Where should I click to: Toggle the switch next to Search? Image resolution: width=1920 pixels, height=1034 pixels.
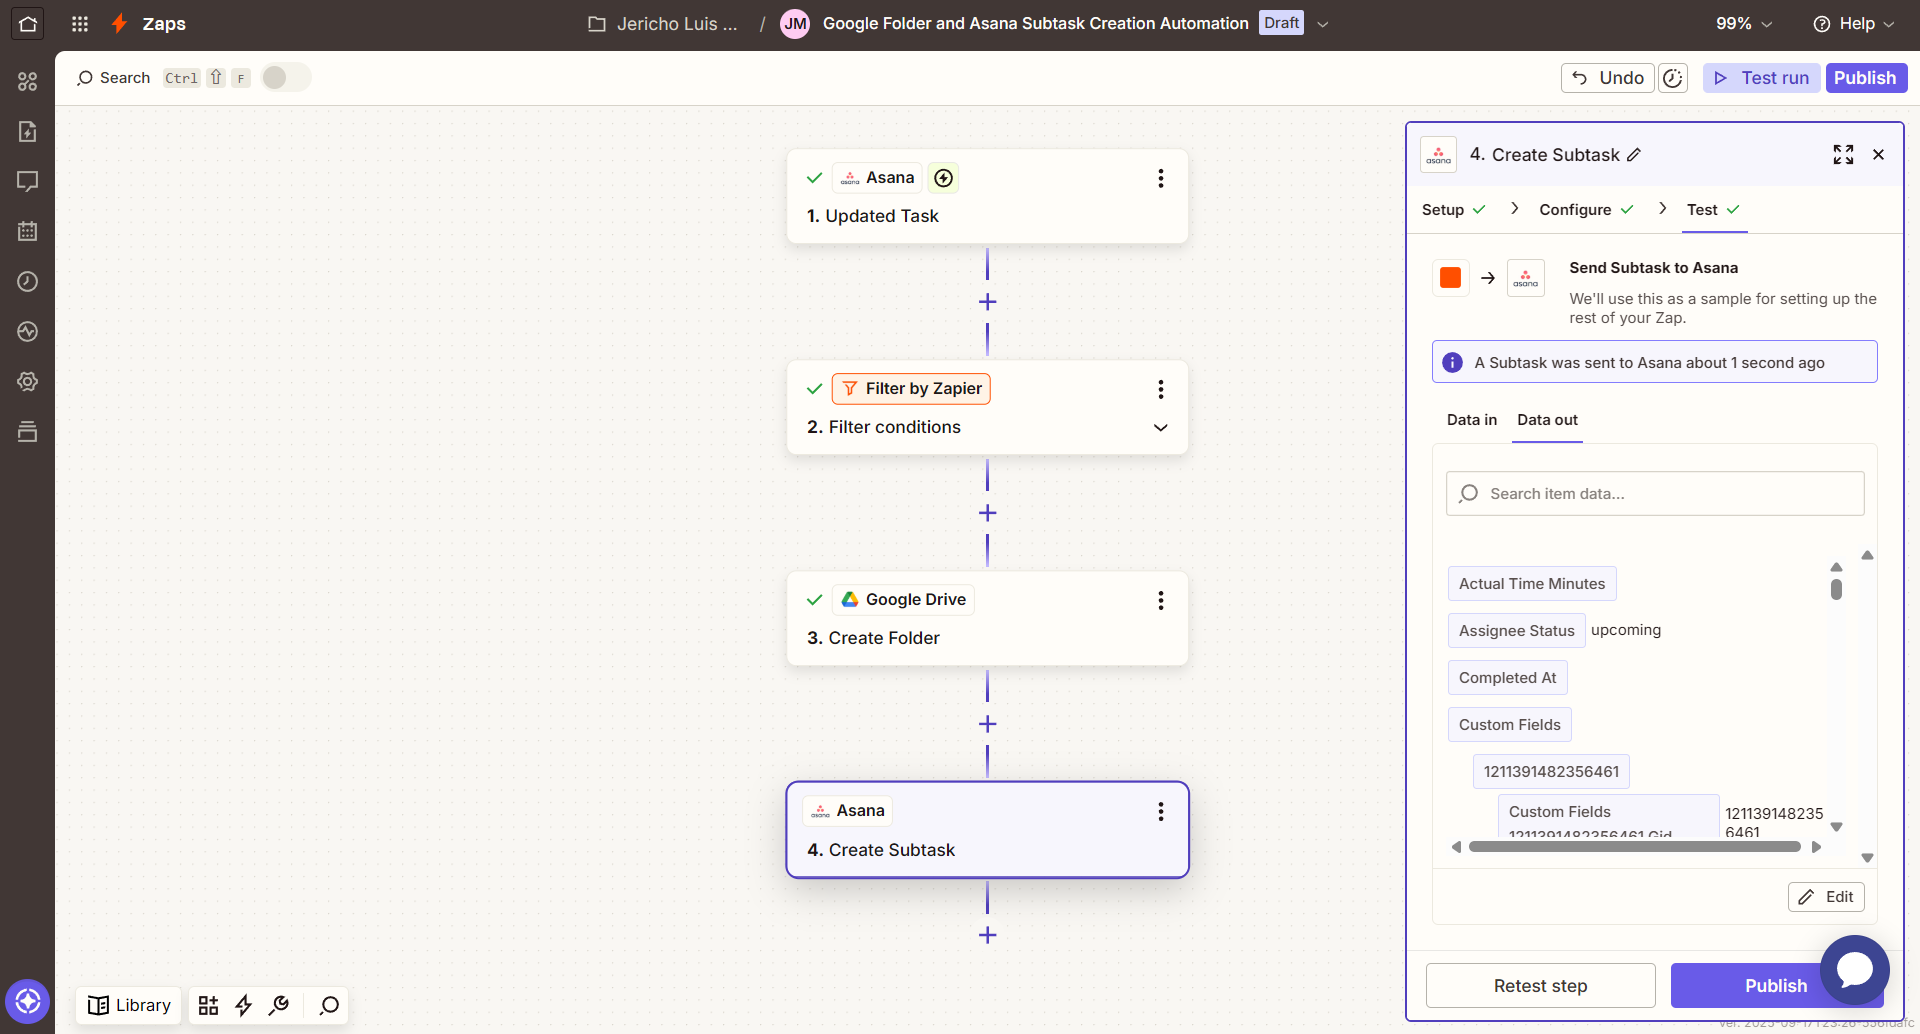click(286, 78)
